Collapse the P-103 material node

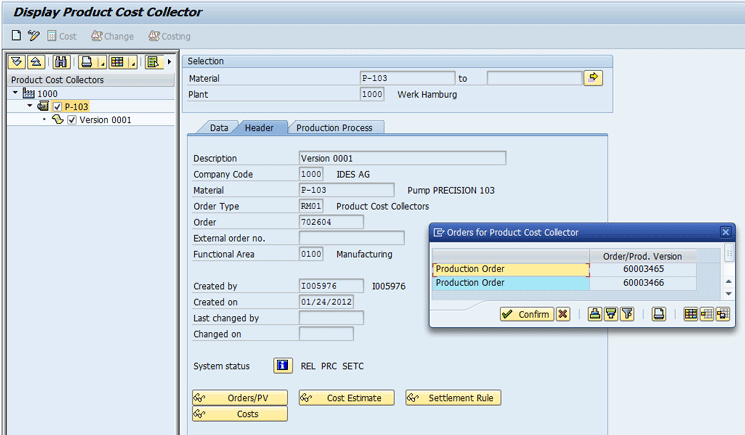[30, 106]
